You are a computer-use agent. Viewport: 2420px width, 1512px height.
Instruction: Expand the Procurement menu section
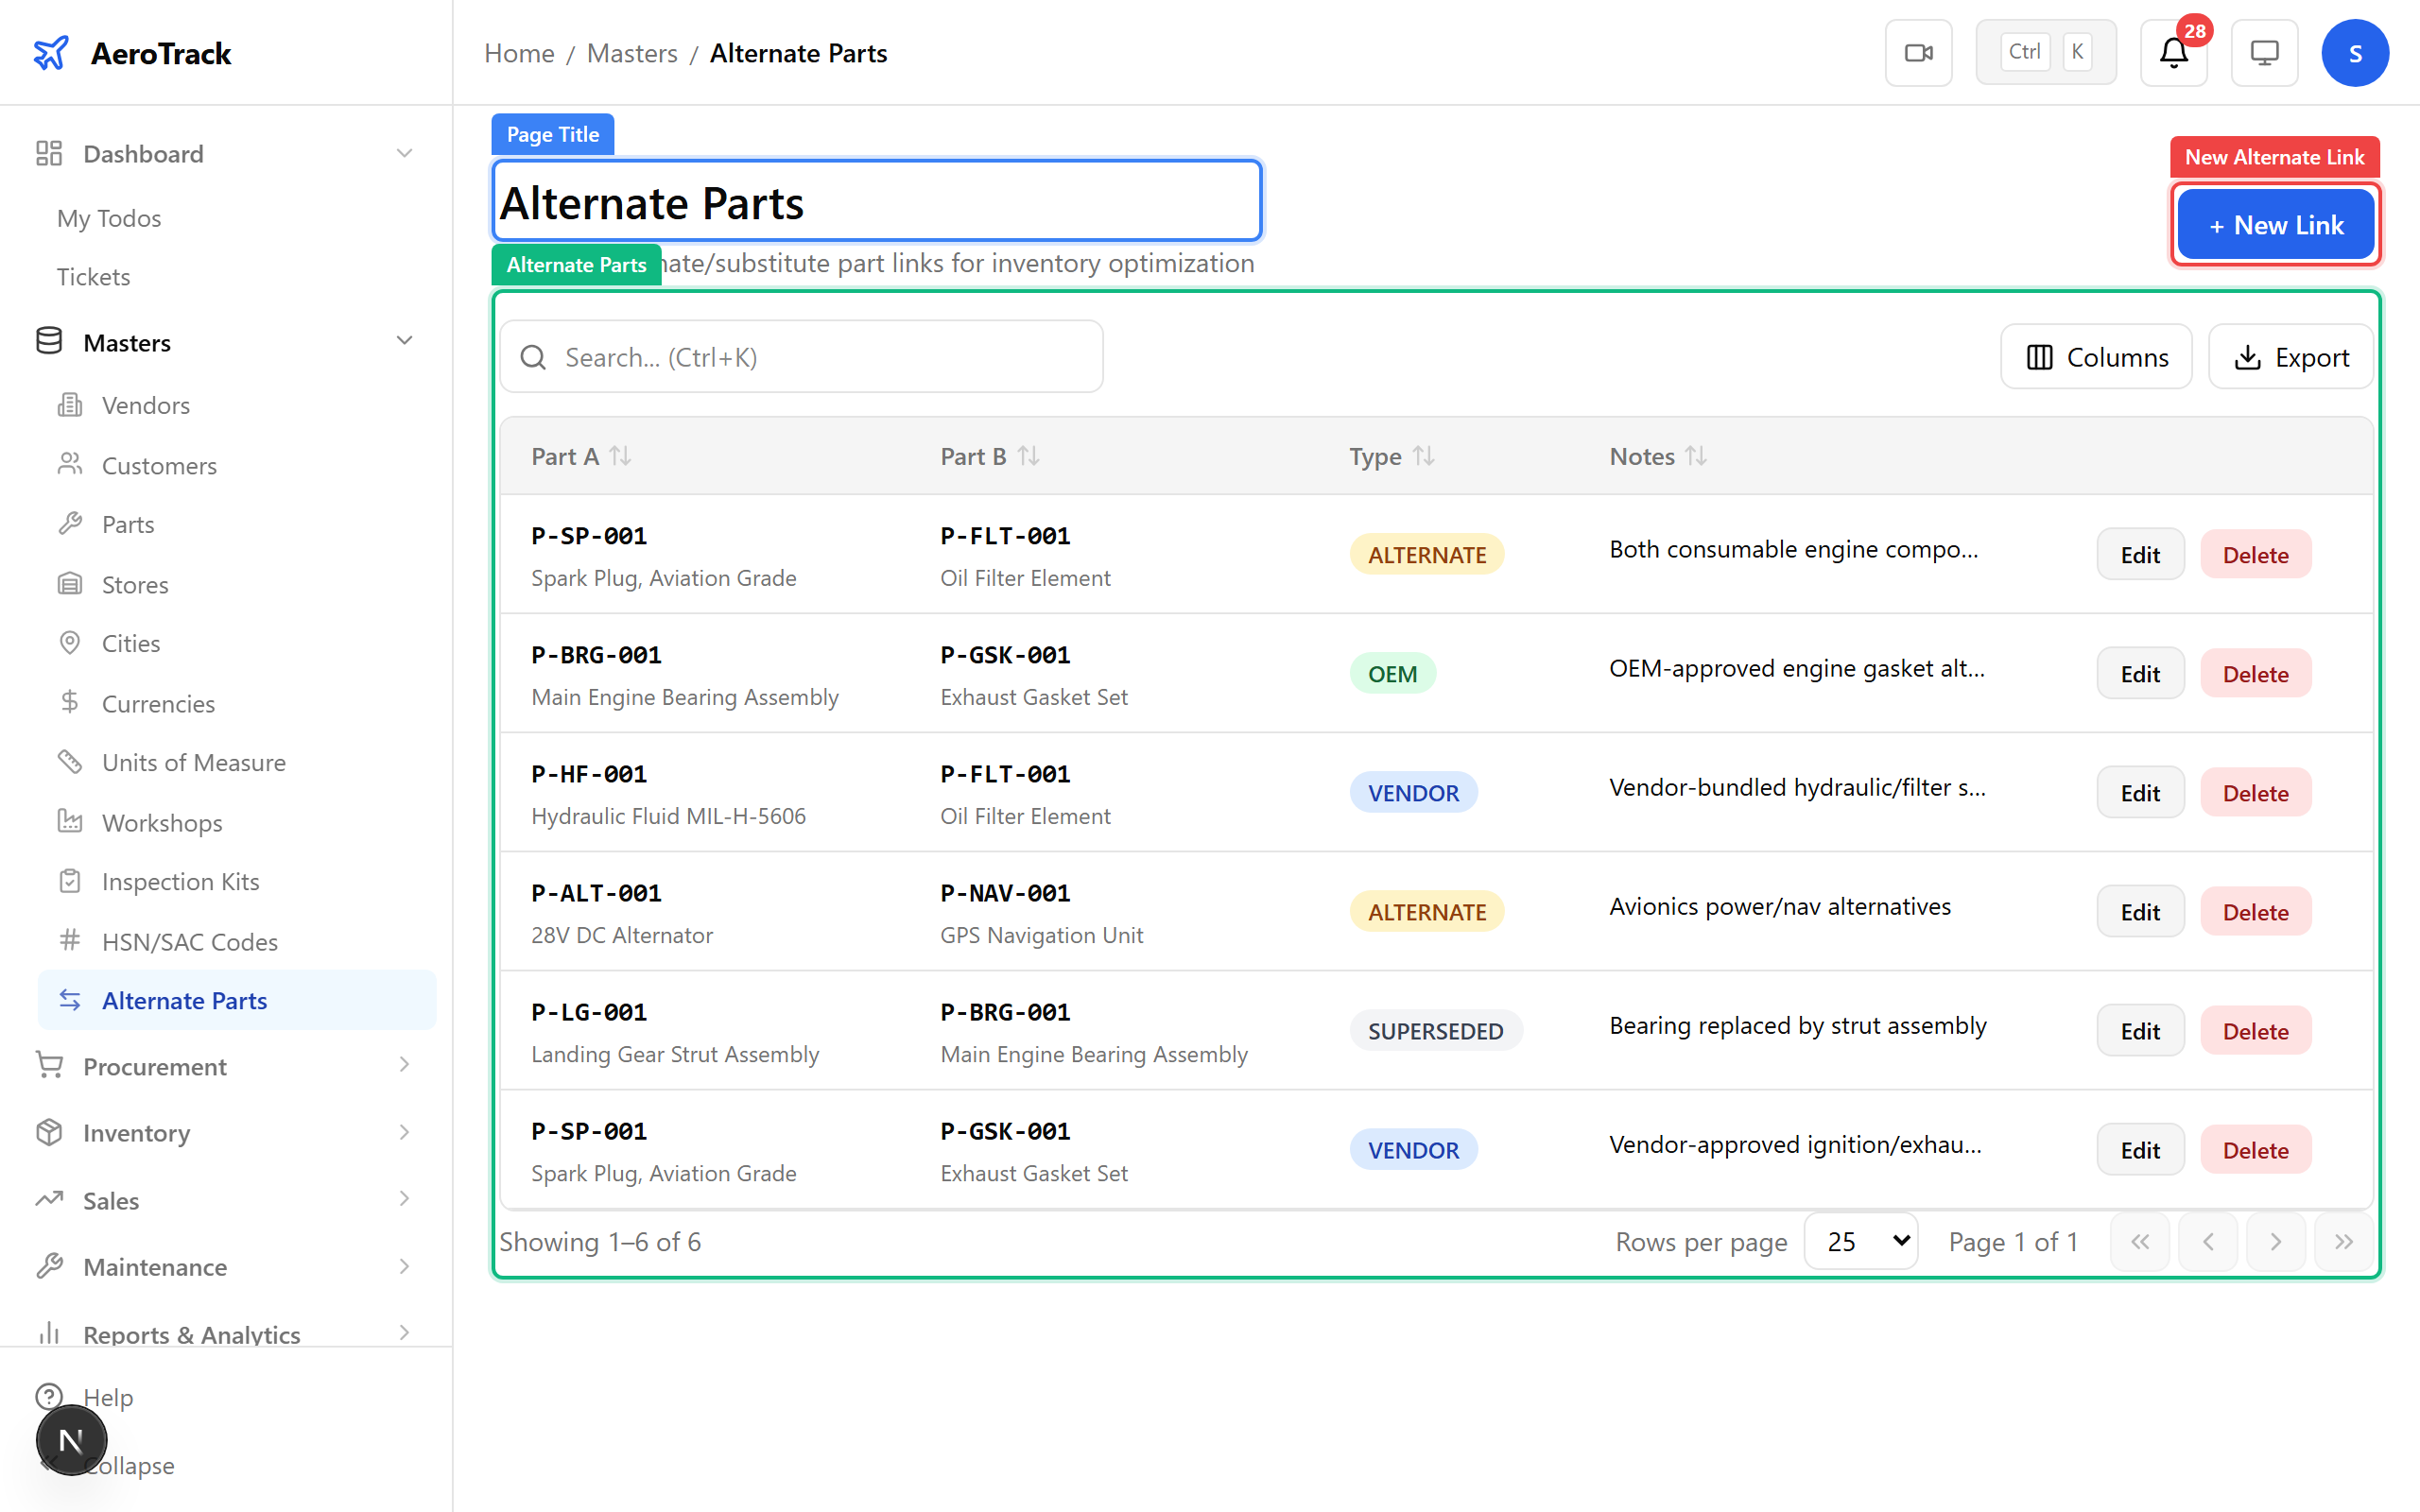(404, 1066)
